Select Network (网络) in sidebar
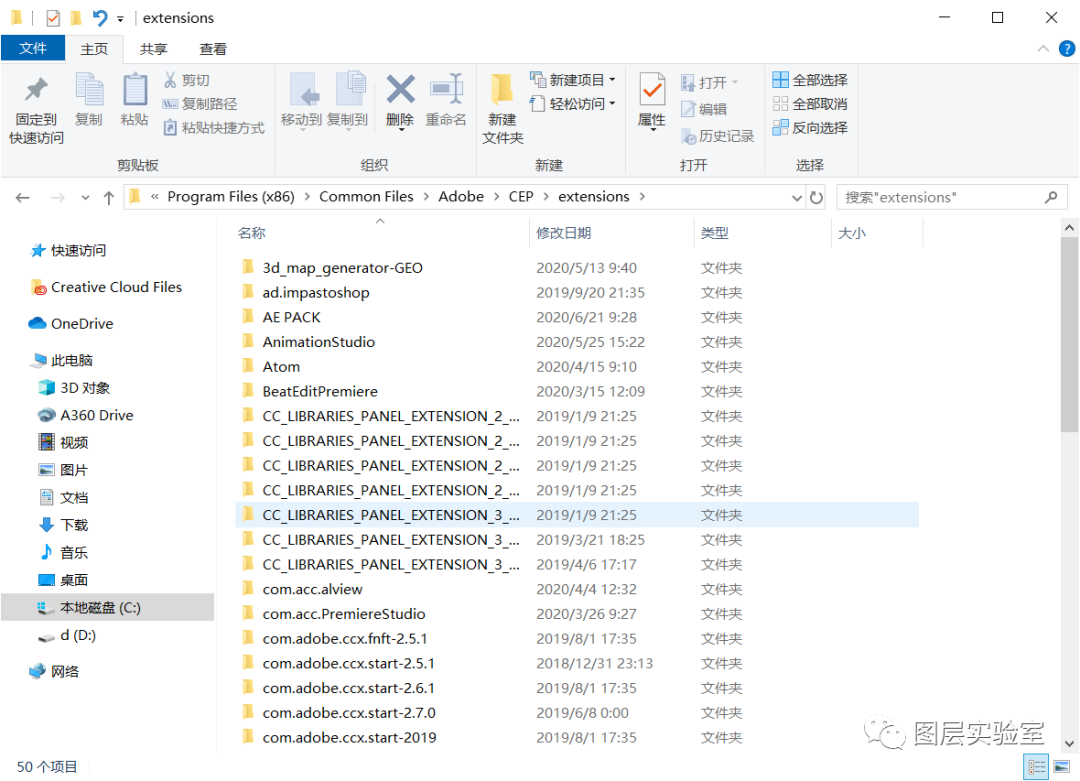 [54, 671]
